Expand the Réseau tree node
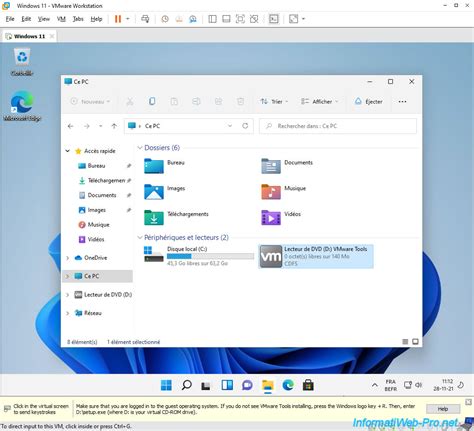Screen dimensions: 474x431 68,313
